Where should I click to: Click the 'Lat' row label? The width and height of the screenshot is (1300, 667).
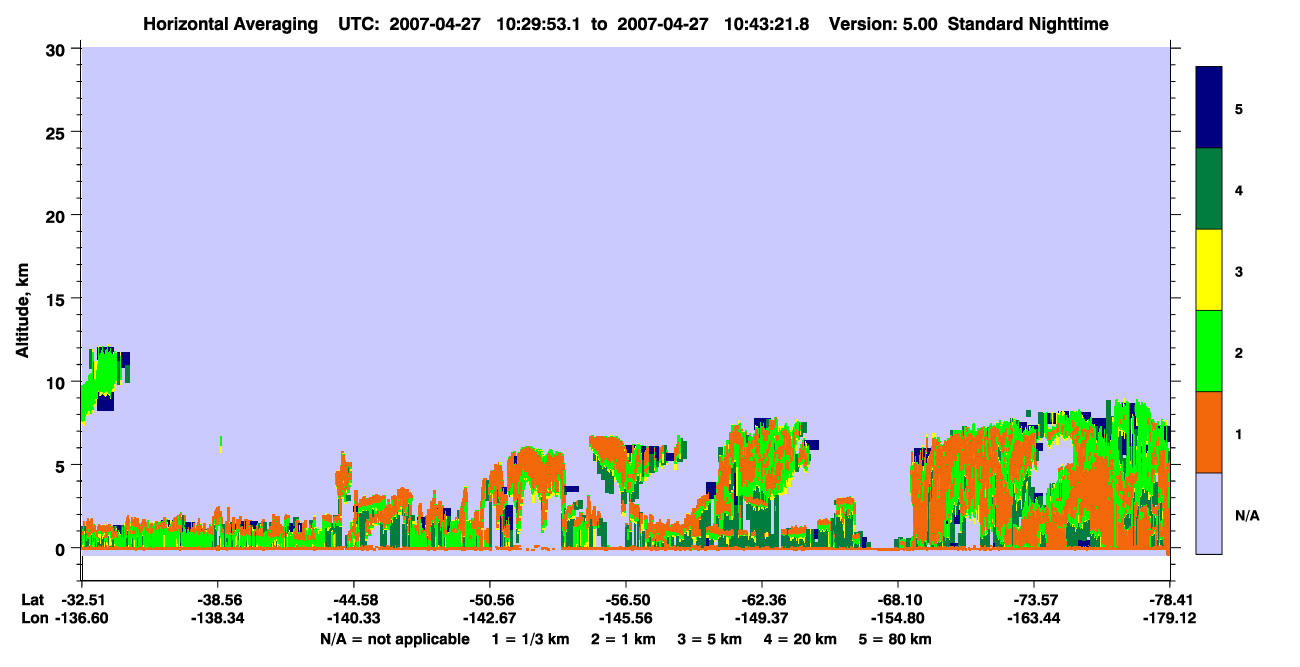32,600
